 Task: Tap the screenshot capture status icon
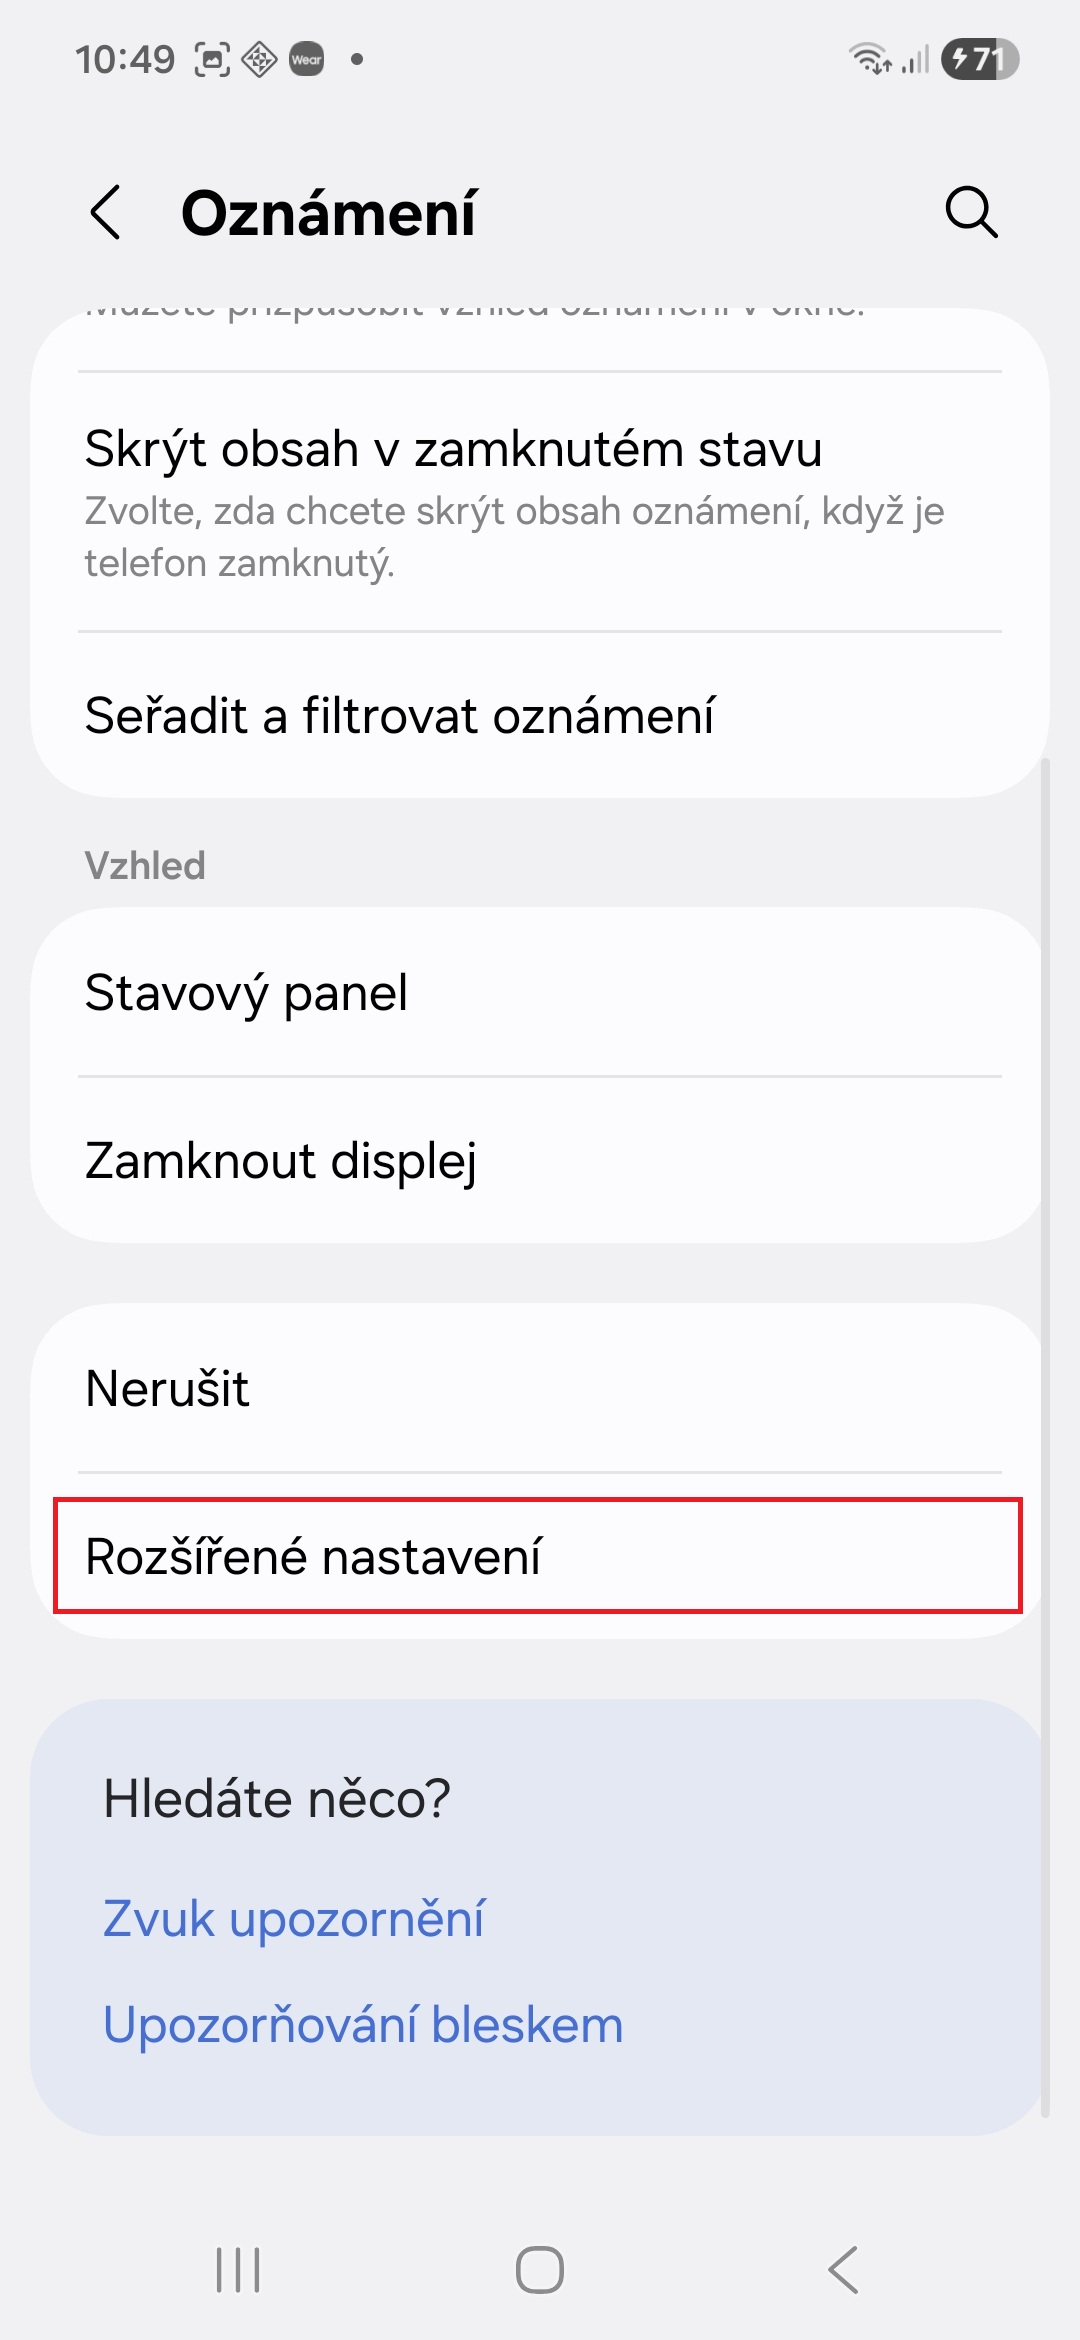(212, 60)
